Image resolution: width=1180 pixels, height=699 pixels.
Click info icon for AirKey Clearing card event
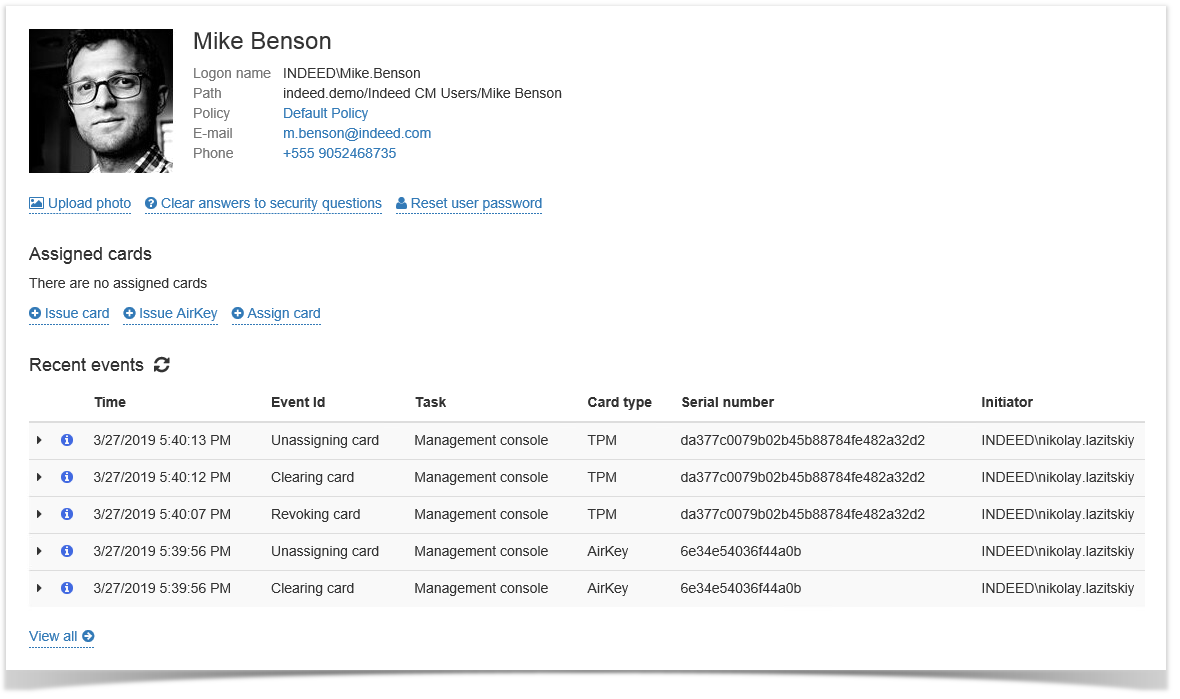click(x=67, y=588)
